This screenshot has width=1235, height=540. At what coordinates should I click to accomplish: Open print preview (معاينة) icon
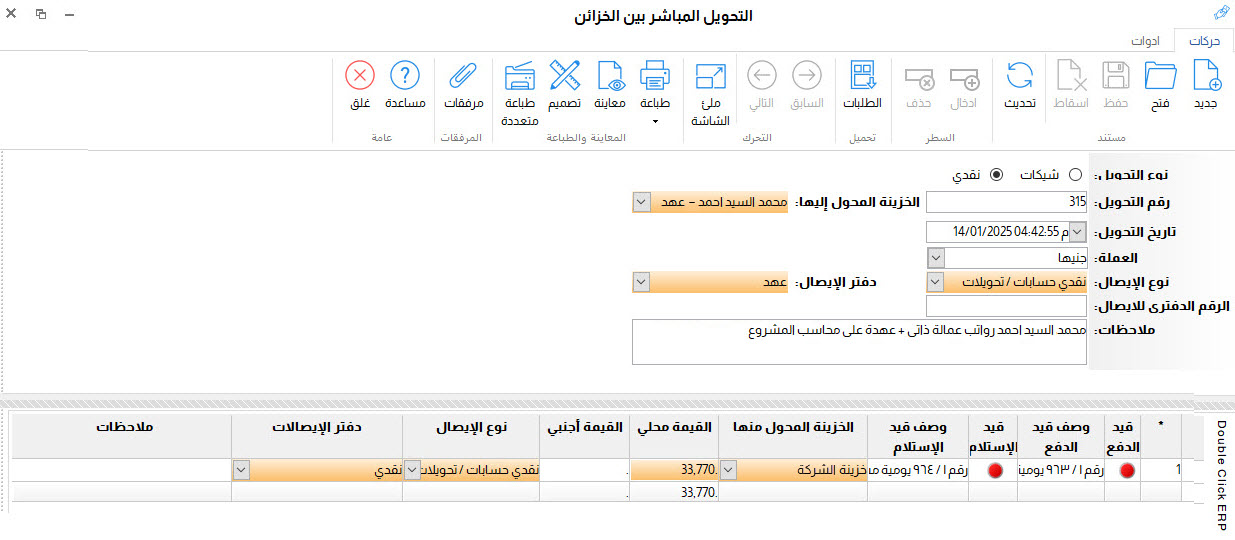pyautogui.click(x=609, y=84)
